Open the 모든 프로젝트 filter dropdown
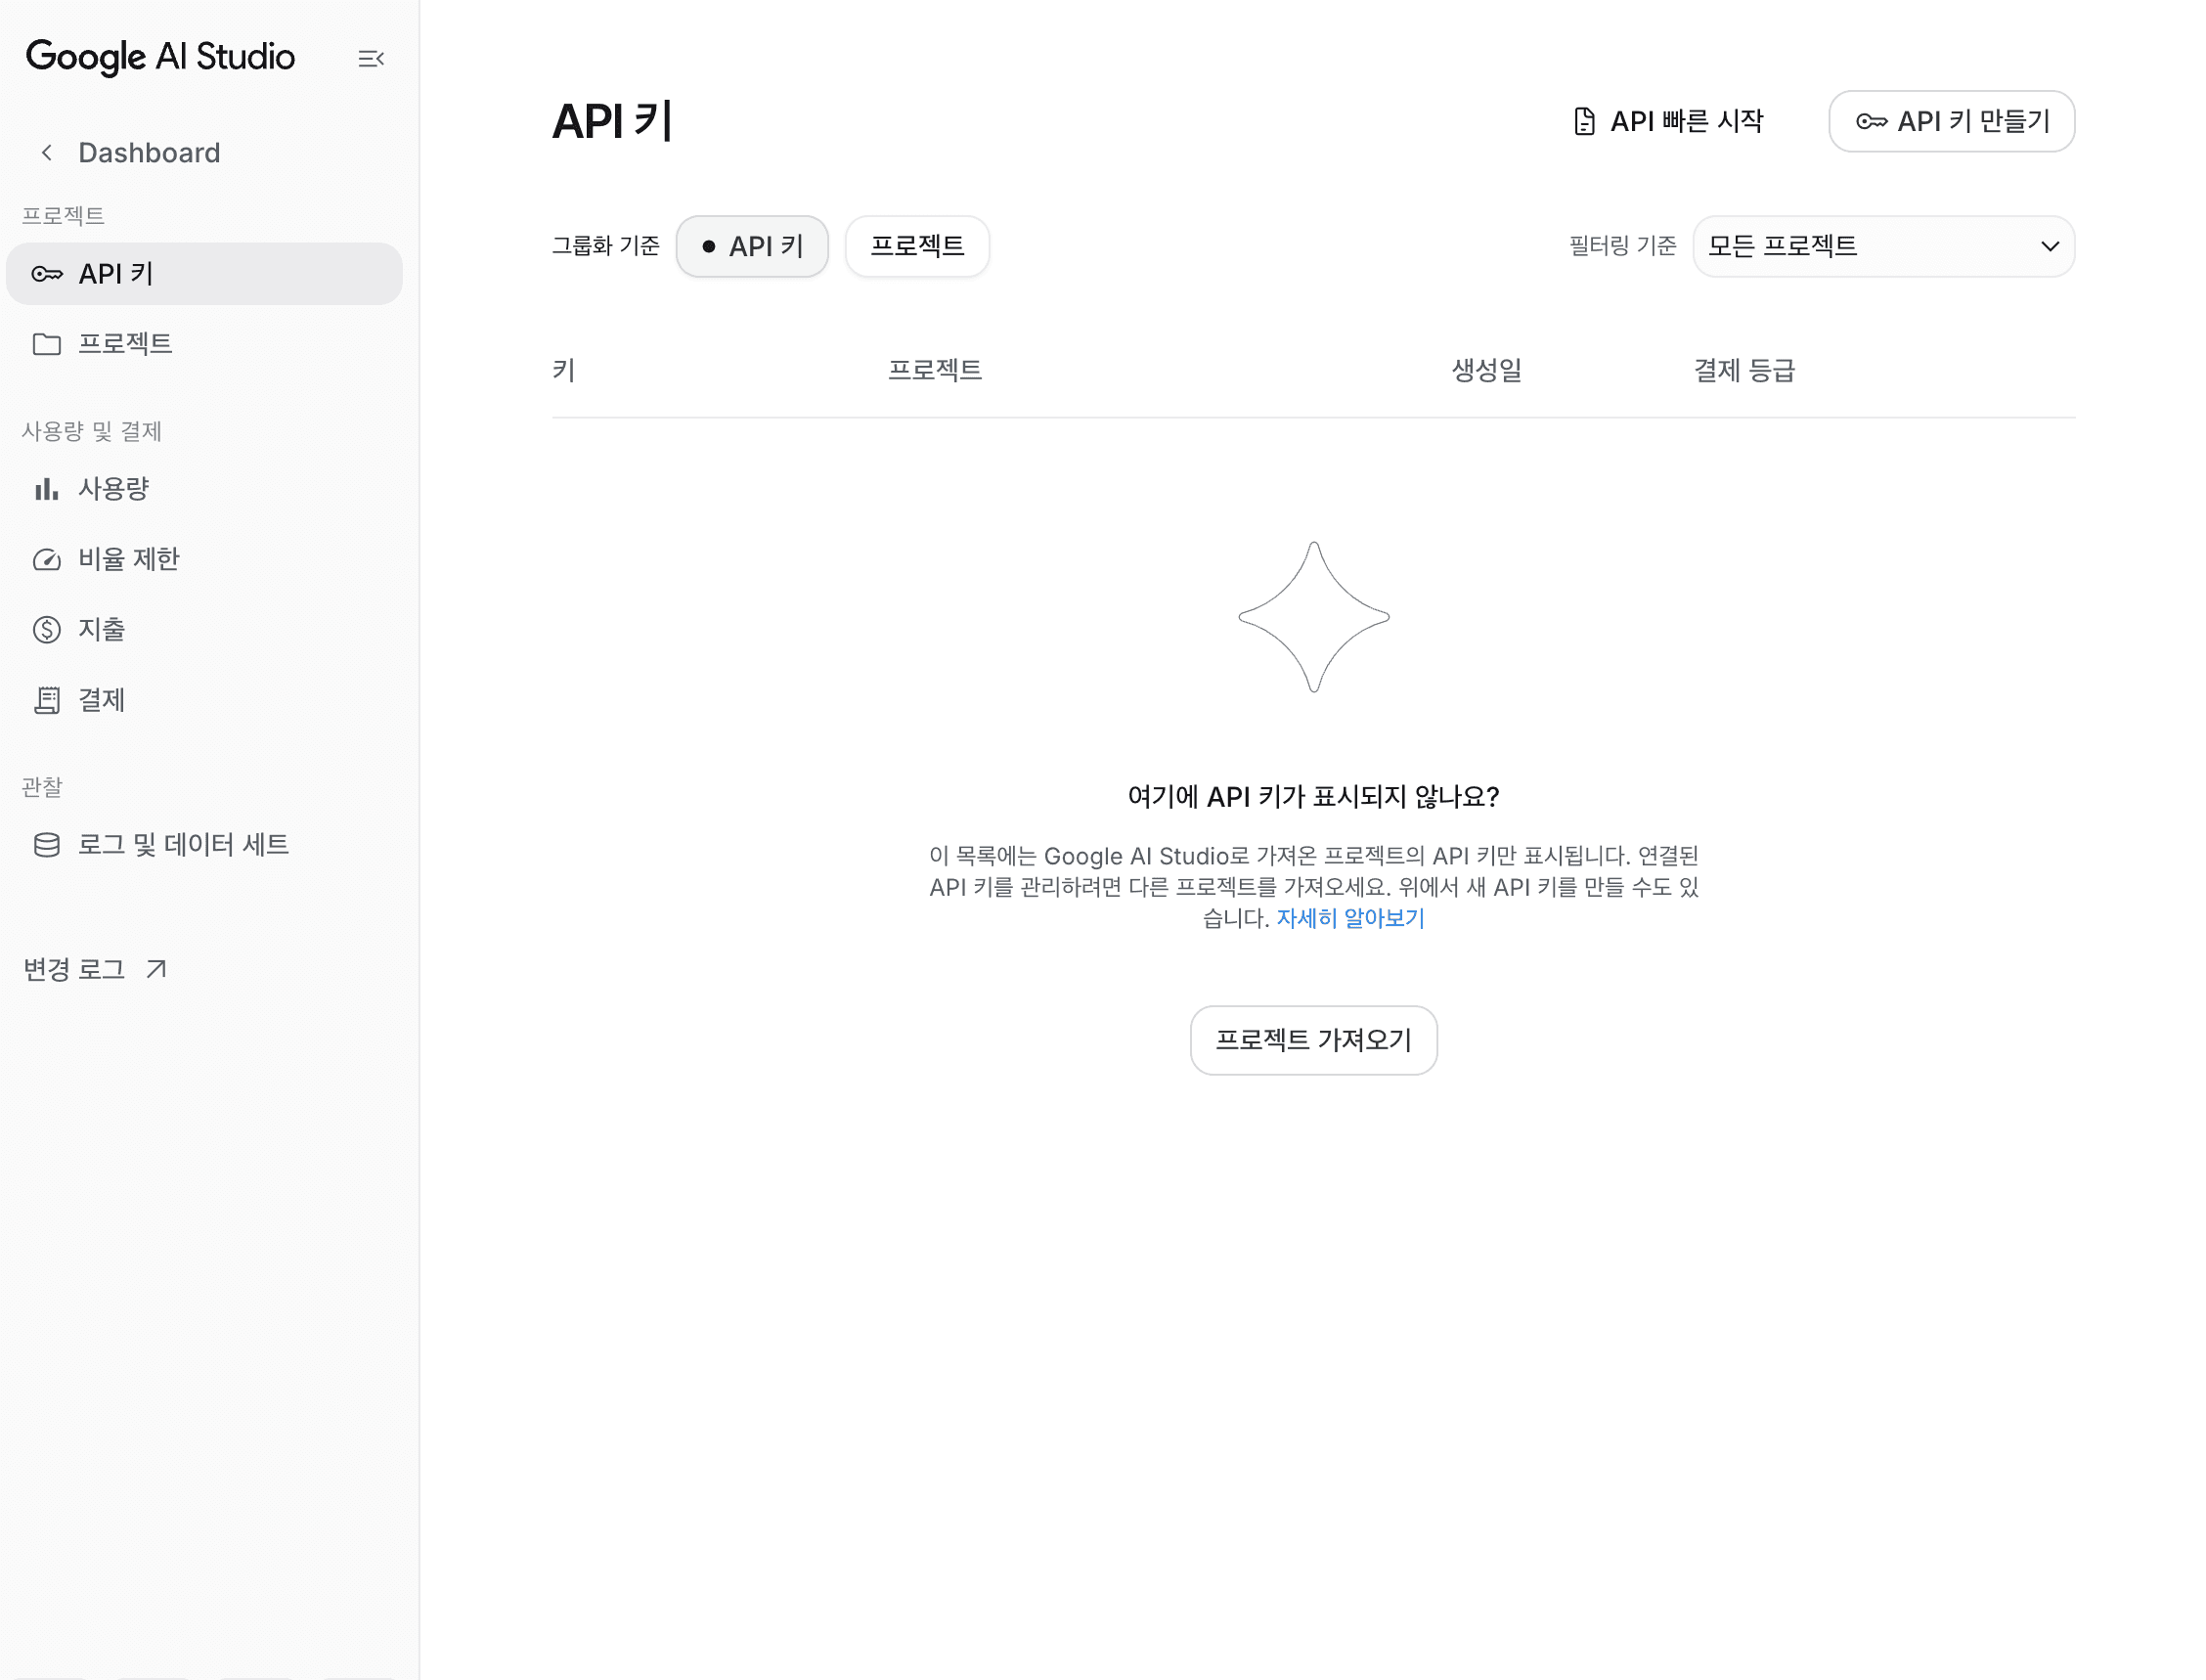Viewport: 2206px width, 1680px height. [1883, 246]
